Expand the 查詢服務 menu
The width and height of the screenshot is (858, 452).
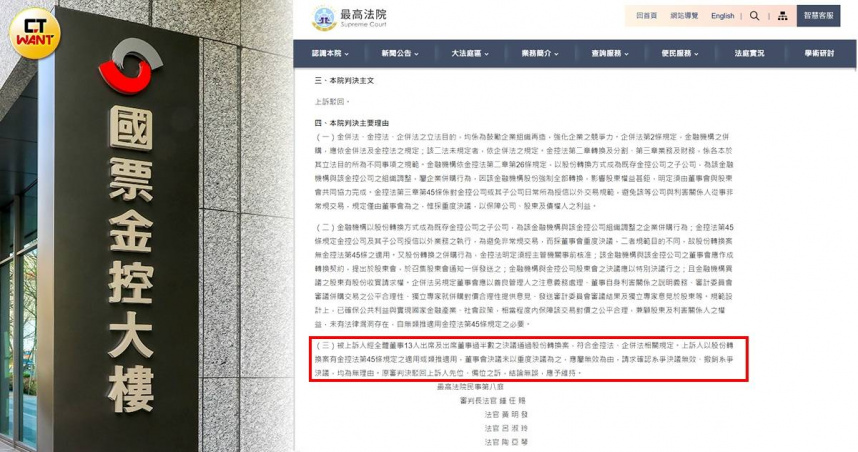(x=610, y=54)
